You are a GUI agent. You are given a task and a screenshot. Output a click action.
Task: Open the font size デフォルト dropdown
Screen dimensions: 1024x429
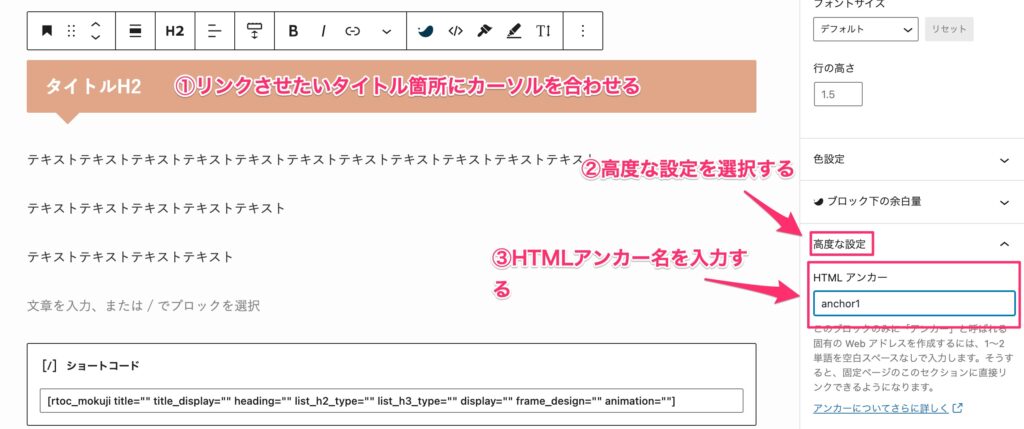(866, 29)
